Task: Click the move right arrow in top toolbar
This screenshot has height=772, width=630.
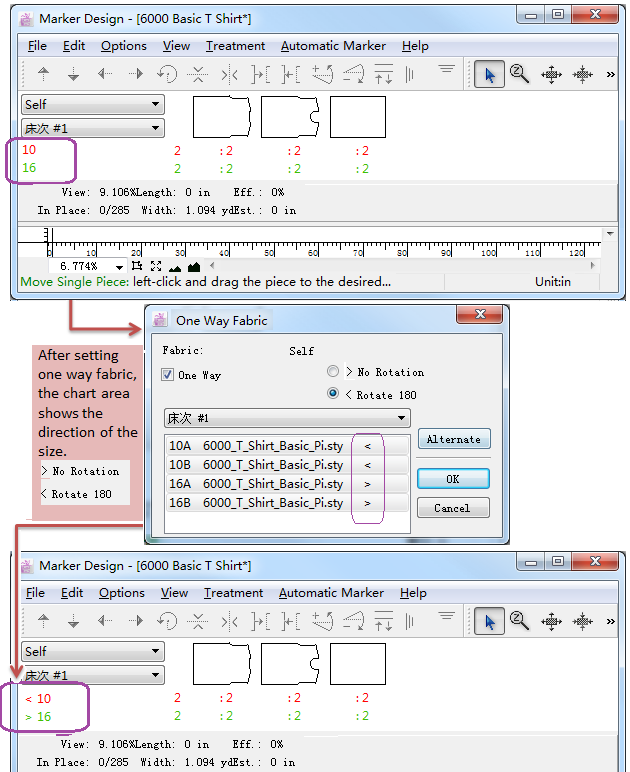Action: point(136,74)
